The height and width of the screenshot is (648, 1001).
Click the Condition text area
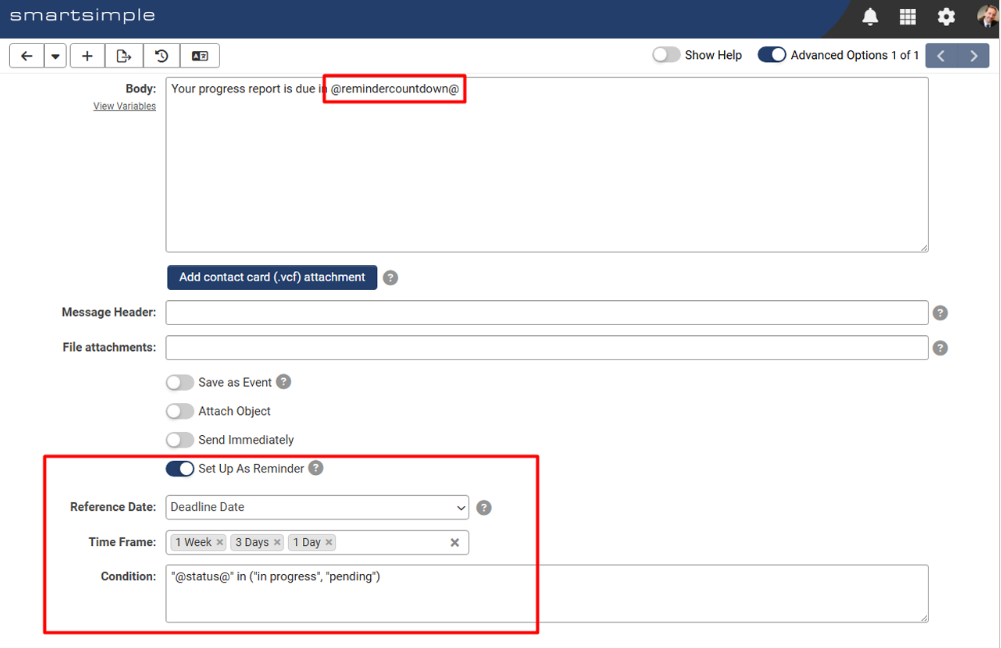point(547,593)
